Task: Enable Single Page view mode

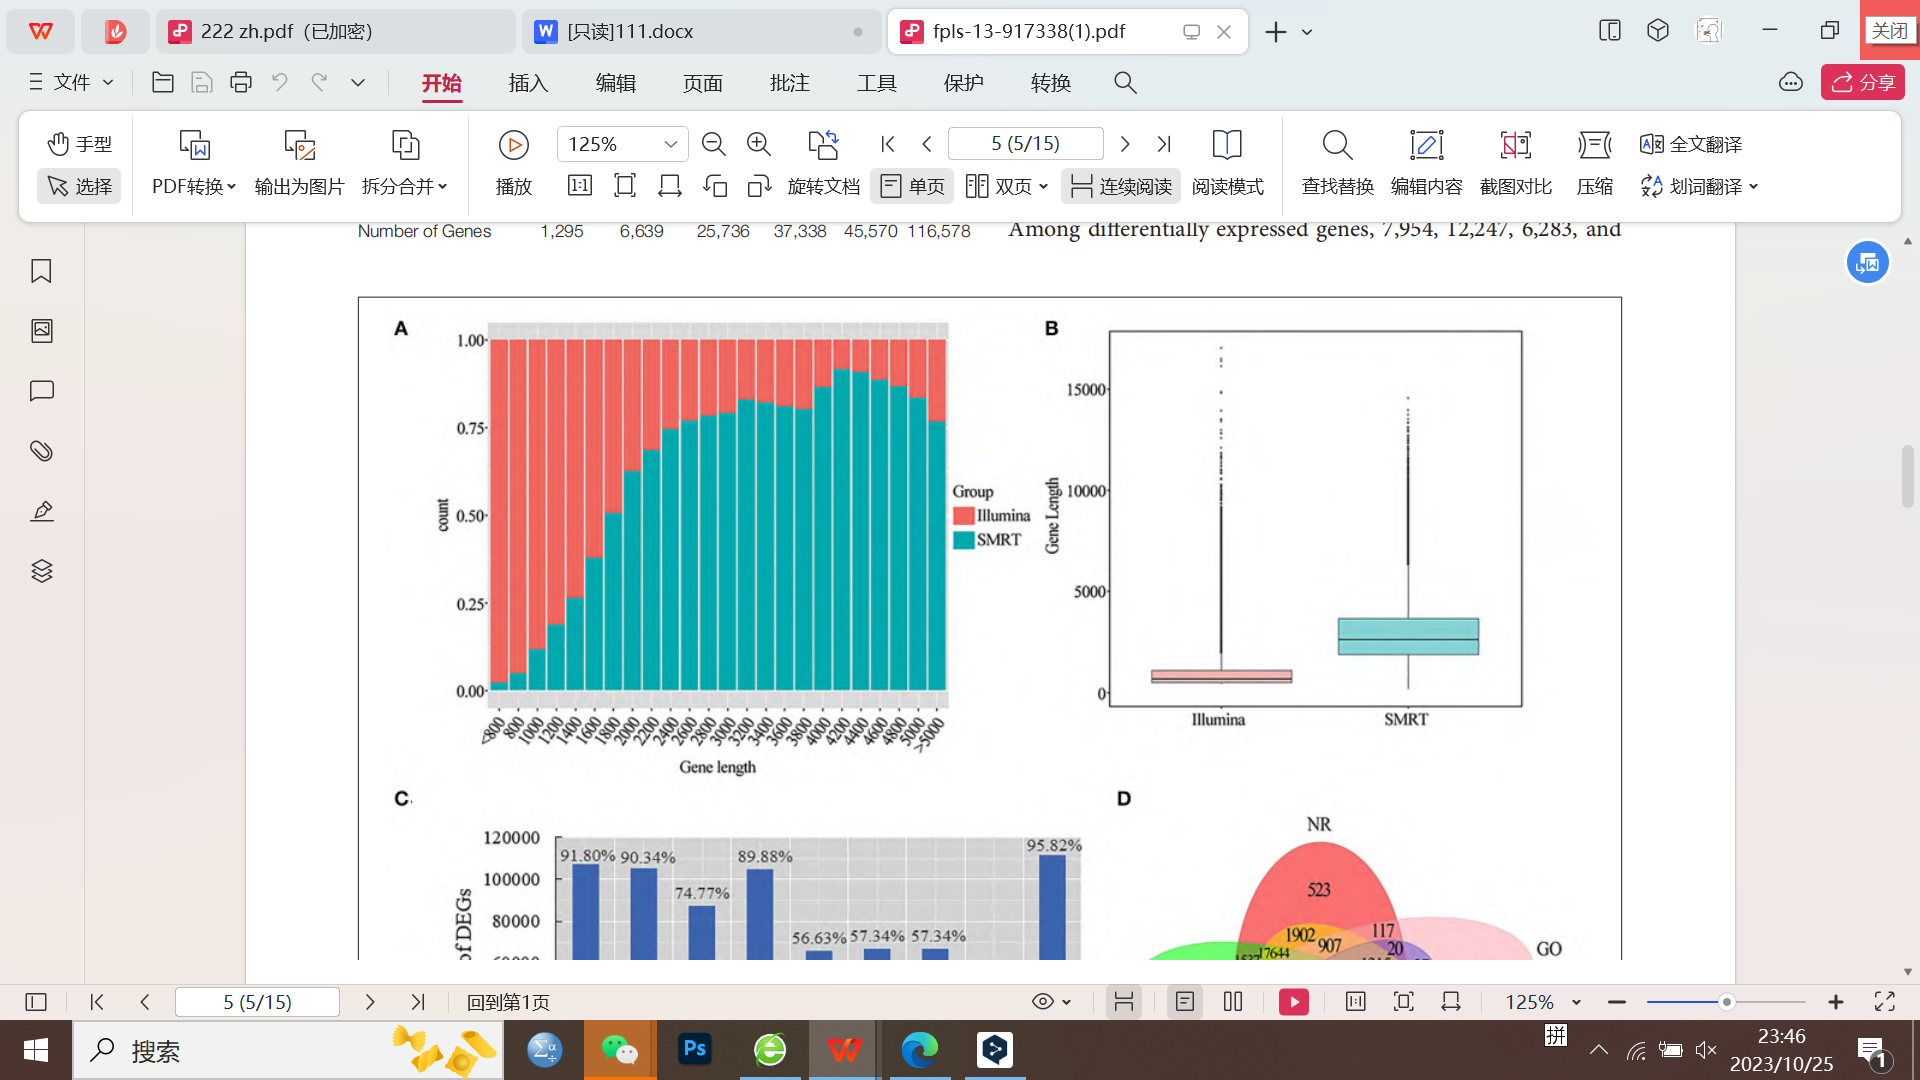Action: [912, 186]
